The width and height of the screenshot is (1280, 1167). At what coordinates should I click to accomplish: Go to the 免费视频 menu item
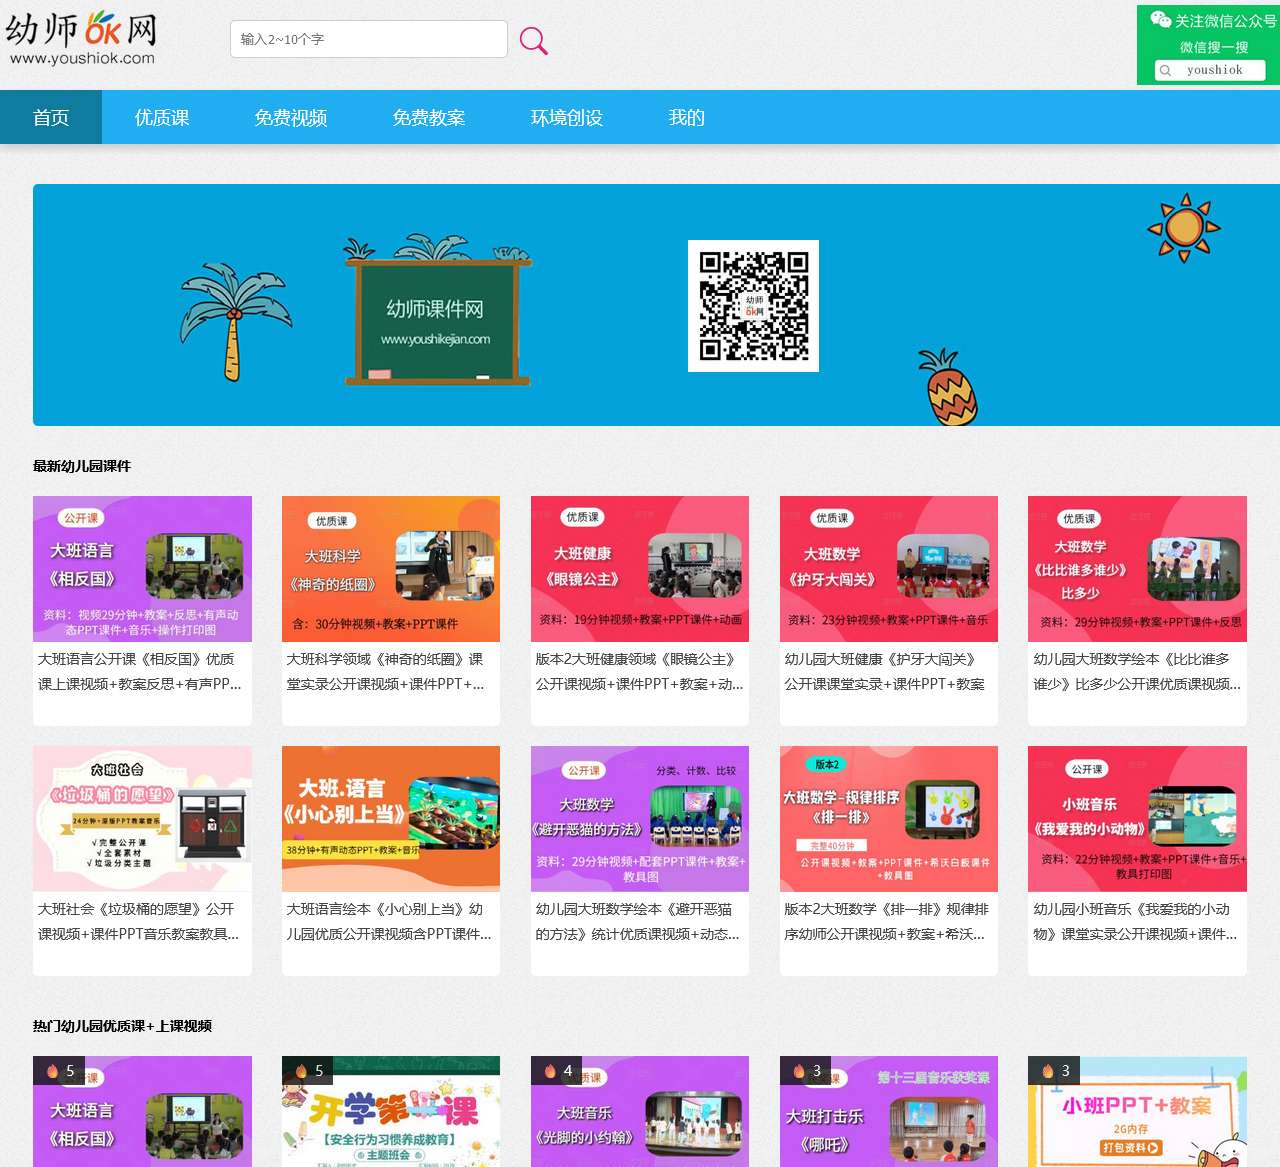pos(291,118)
